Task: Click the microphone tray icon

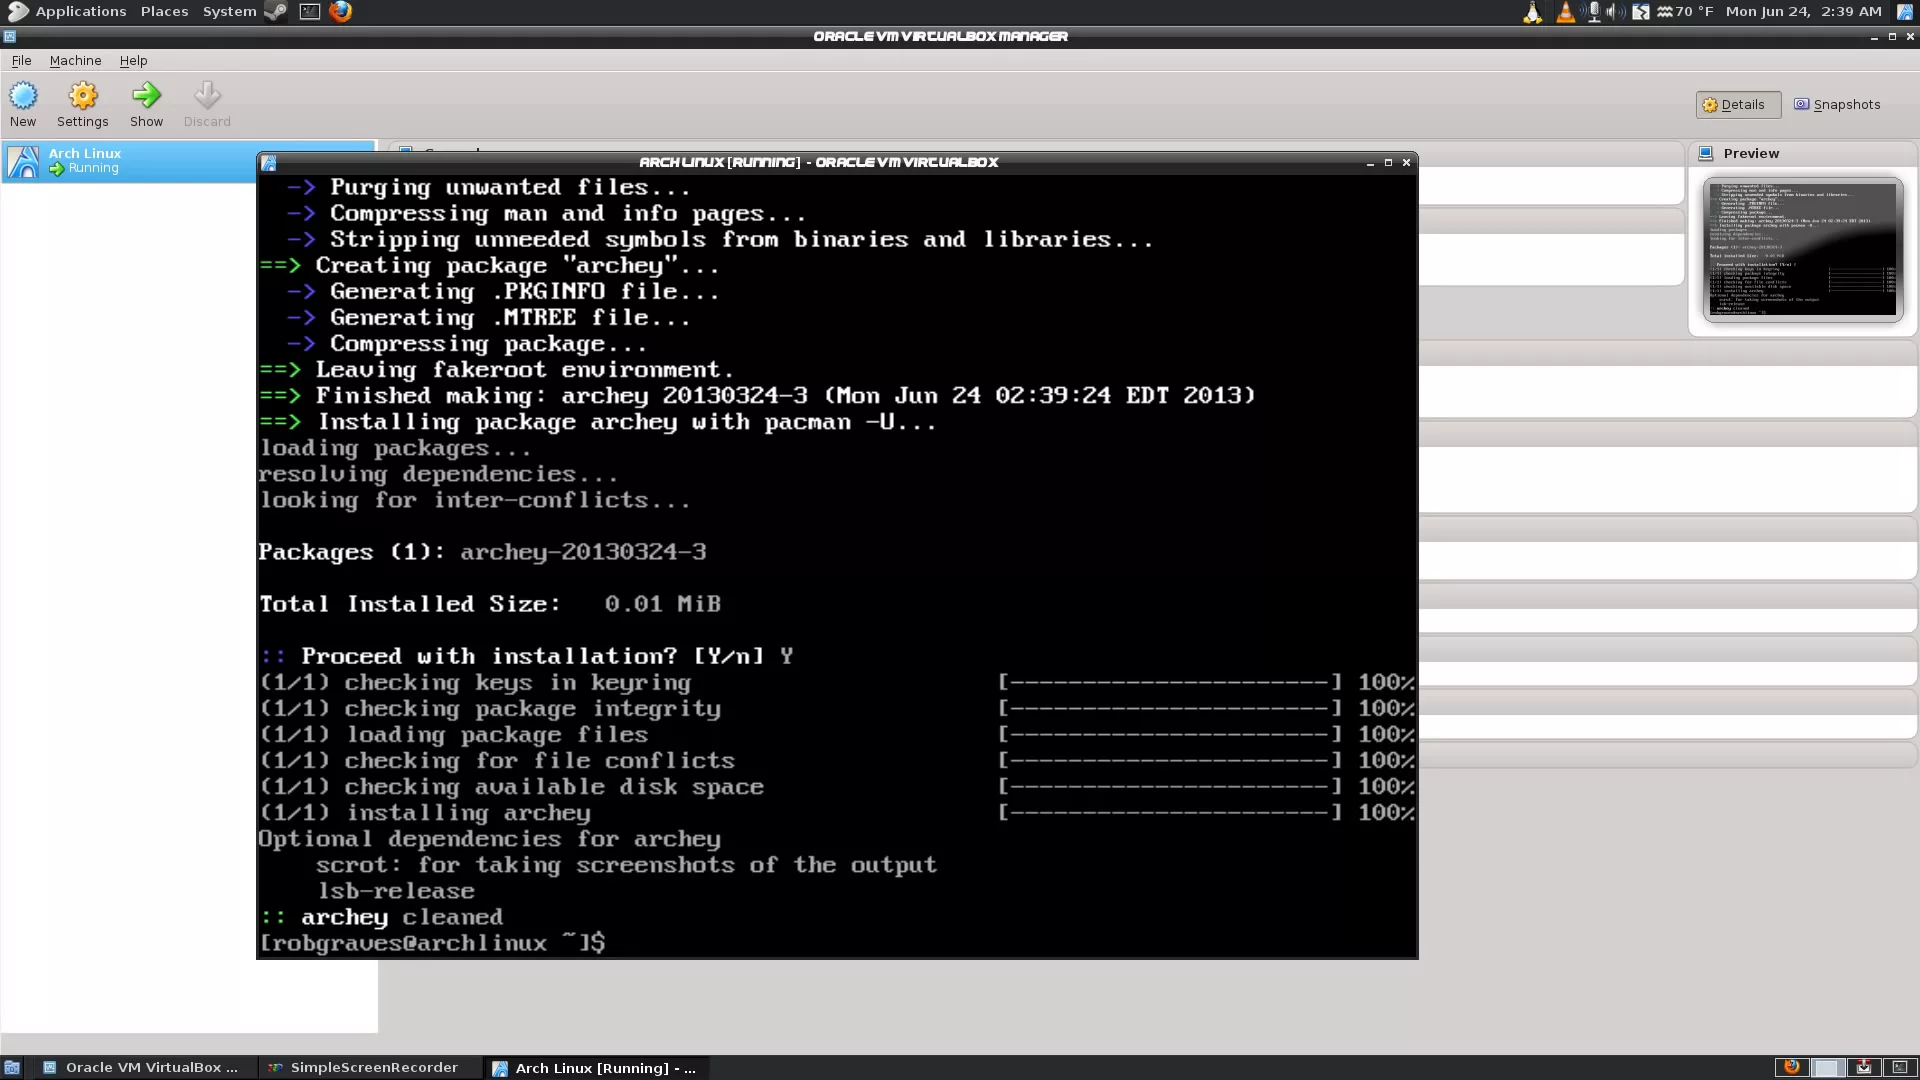Action: click(x=1594, y=12)
